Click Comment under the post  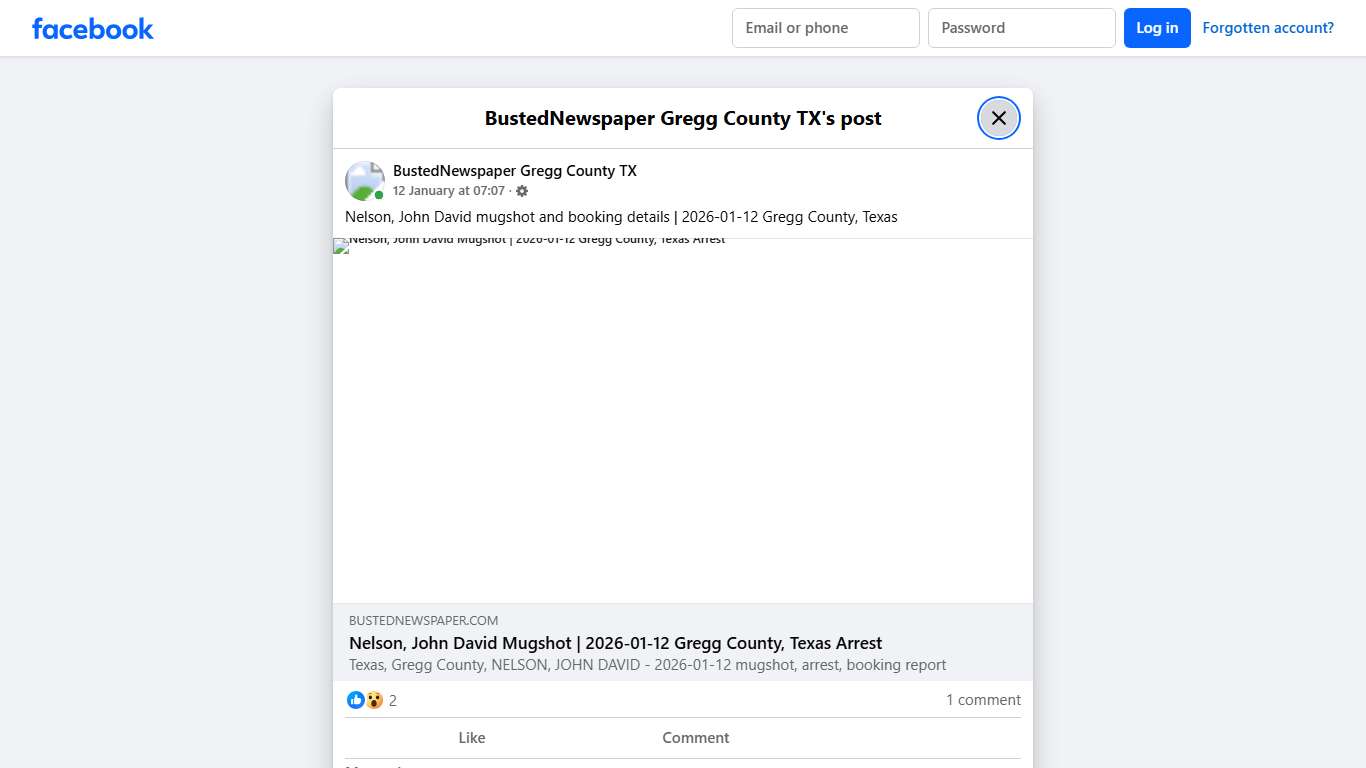point(695,737)
